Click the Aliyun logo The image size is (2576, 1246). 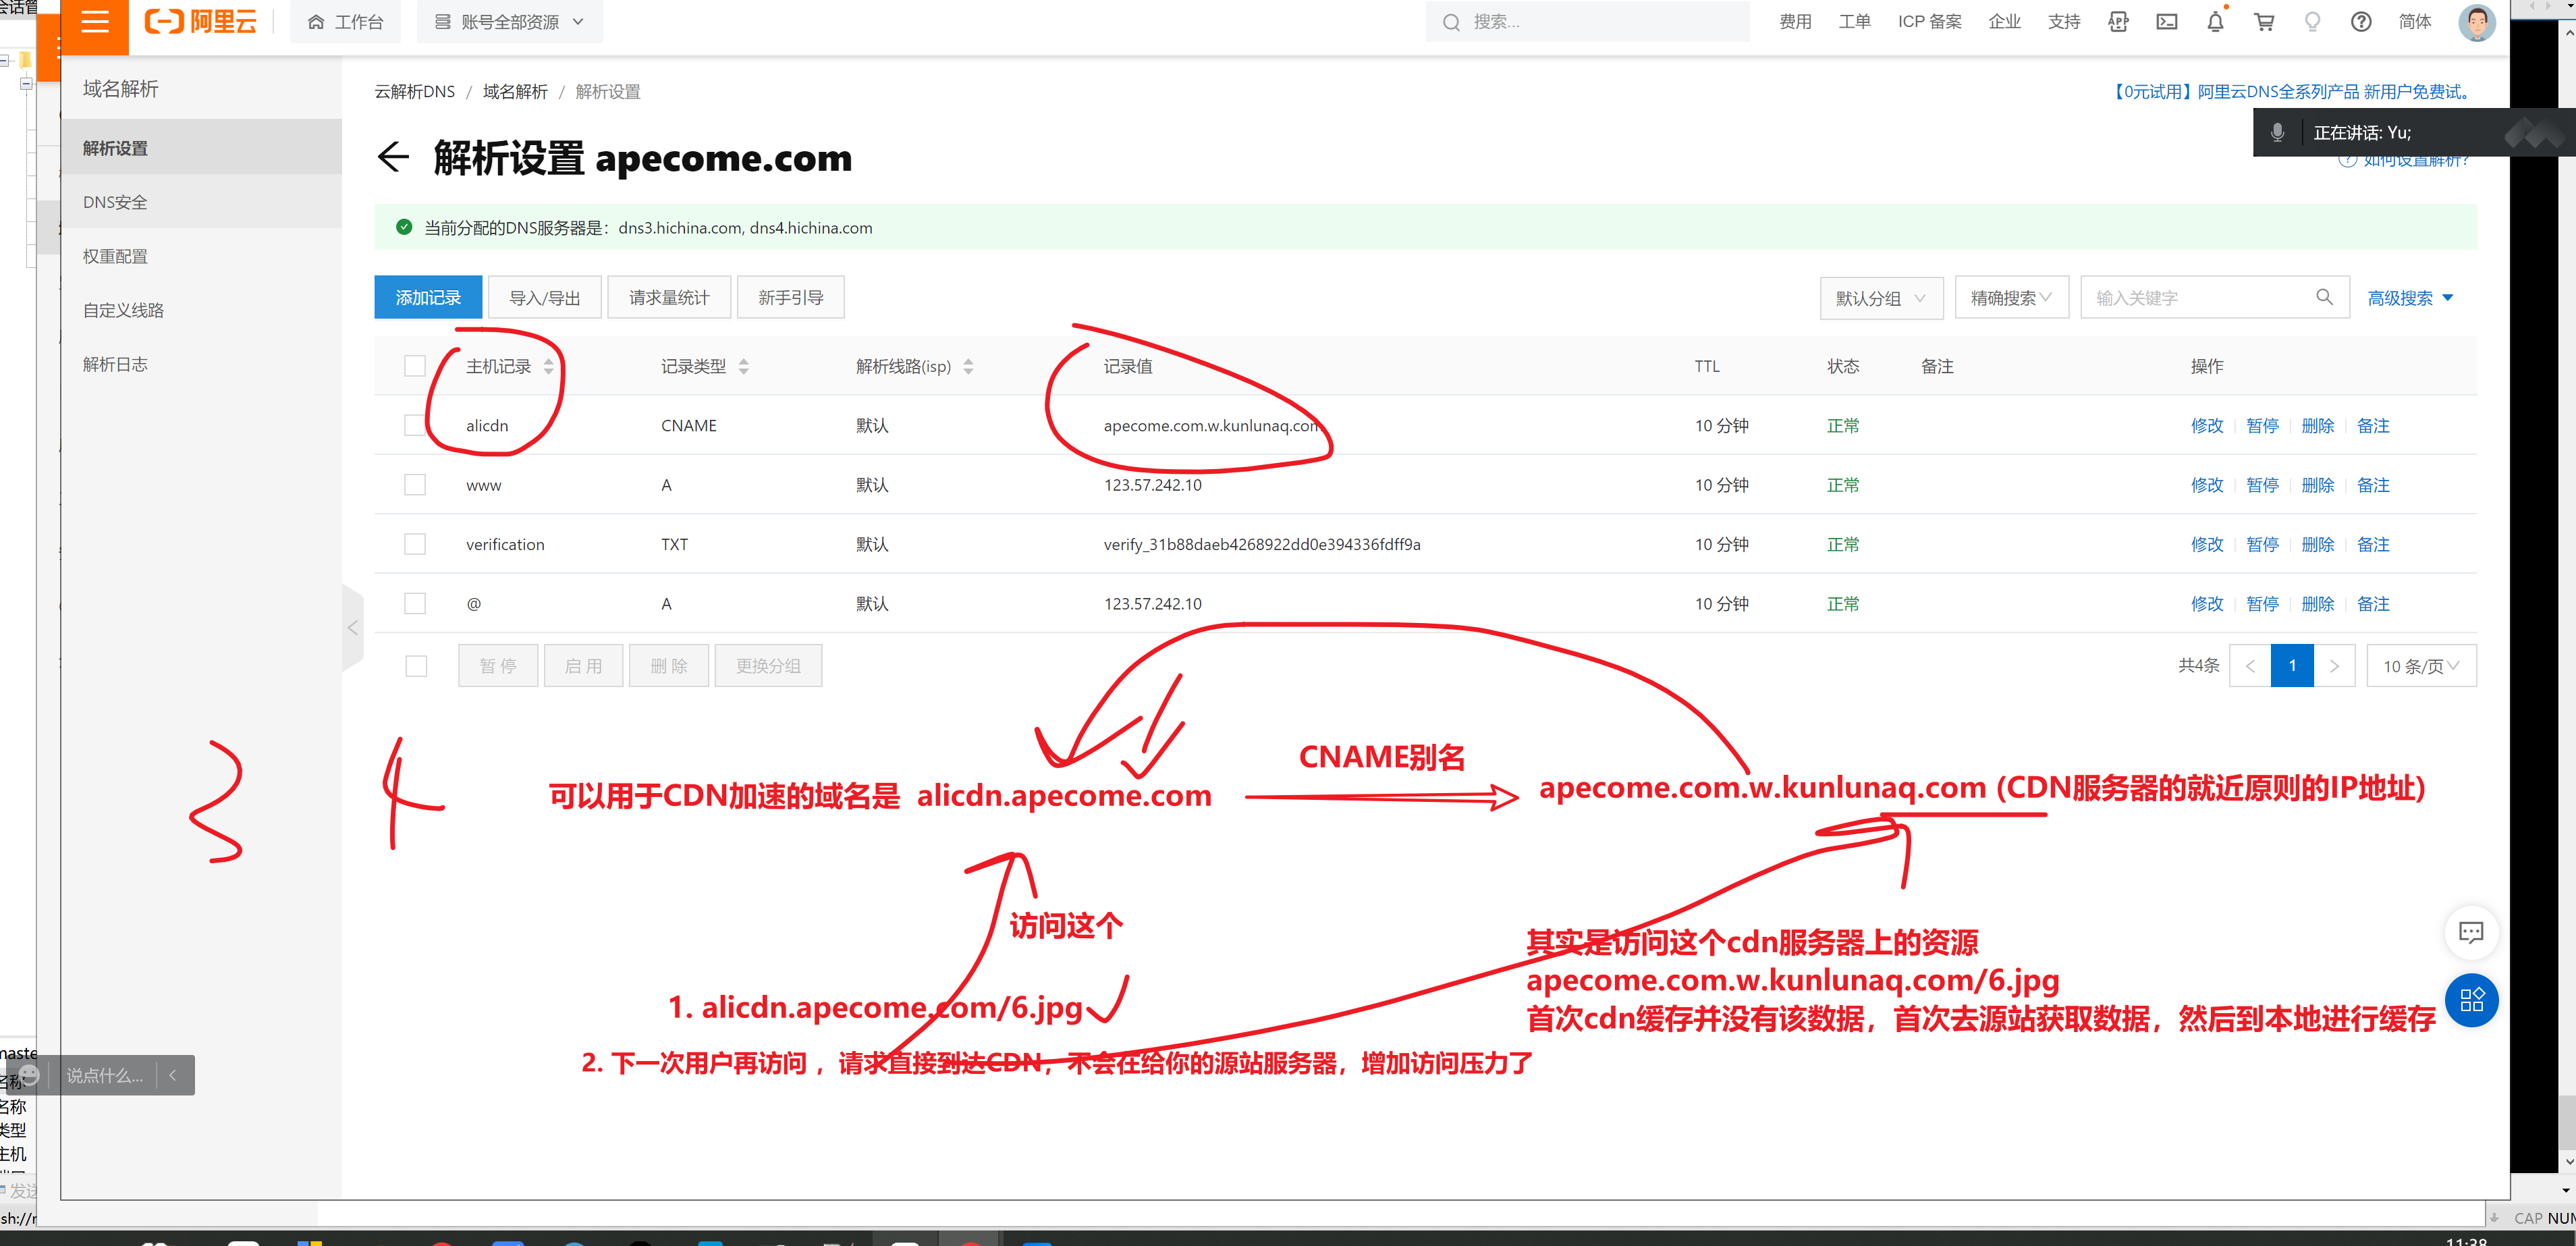(x=201, y=22)
